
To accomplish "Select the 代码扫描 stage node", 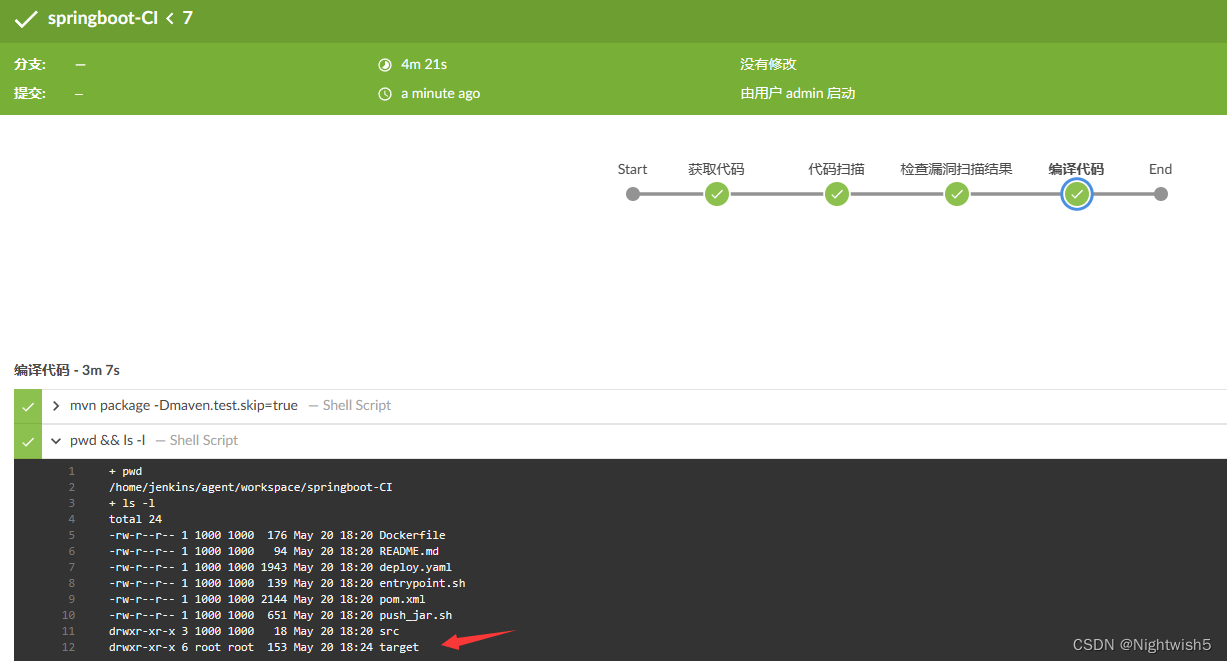I will coord(837,194).
